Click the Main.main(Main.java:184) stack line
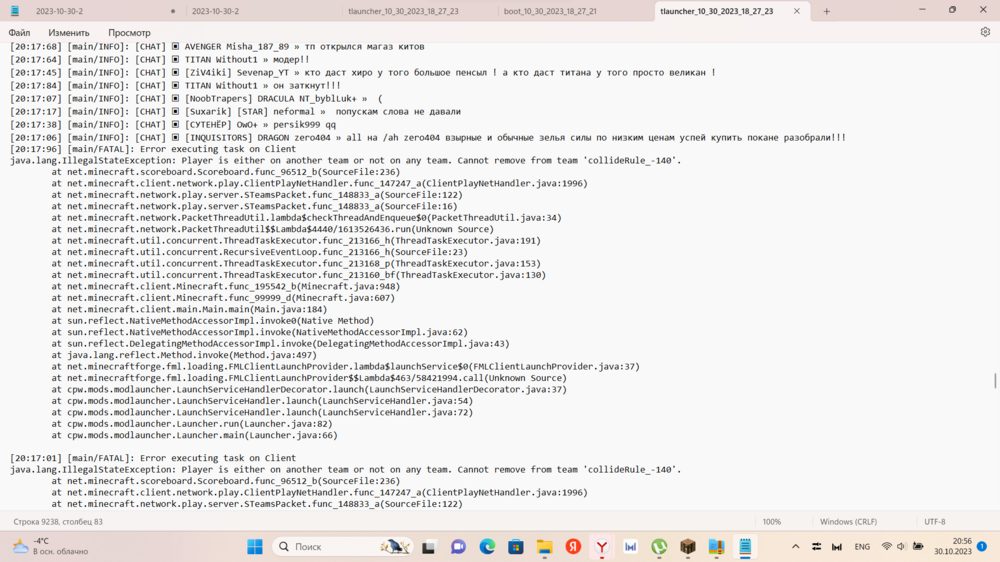Viewport: 1000px width, 562px height. 189,309
